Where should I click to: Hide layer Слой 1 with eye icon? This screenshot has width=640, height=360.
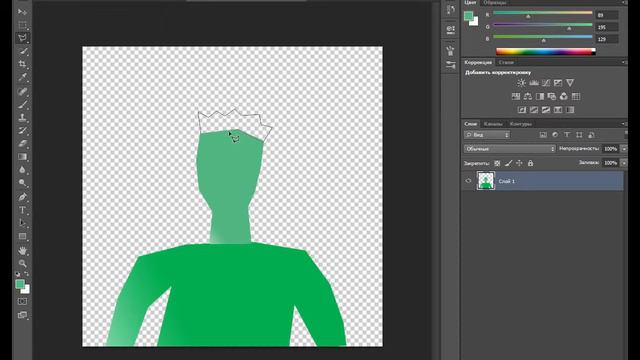468,180
